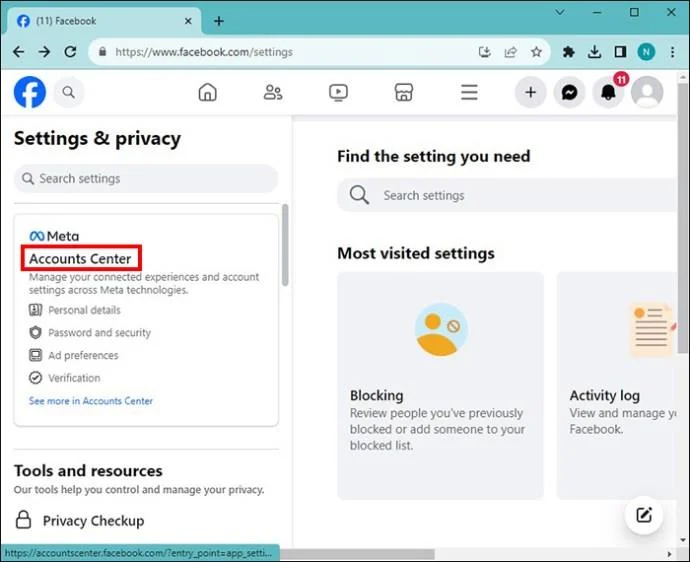690x562 pixels.
Task: Go to the Home feed icon
Action: pos(207,92)
